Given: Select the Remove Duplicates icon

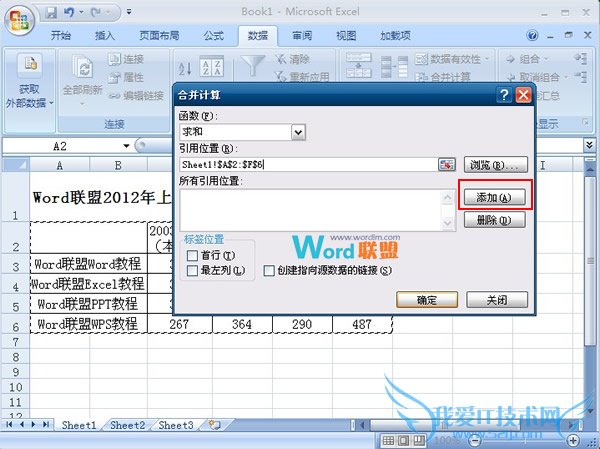Looking at the screenshot, I should pyautogui.click(x=394, y=67).
